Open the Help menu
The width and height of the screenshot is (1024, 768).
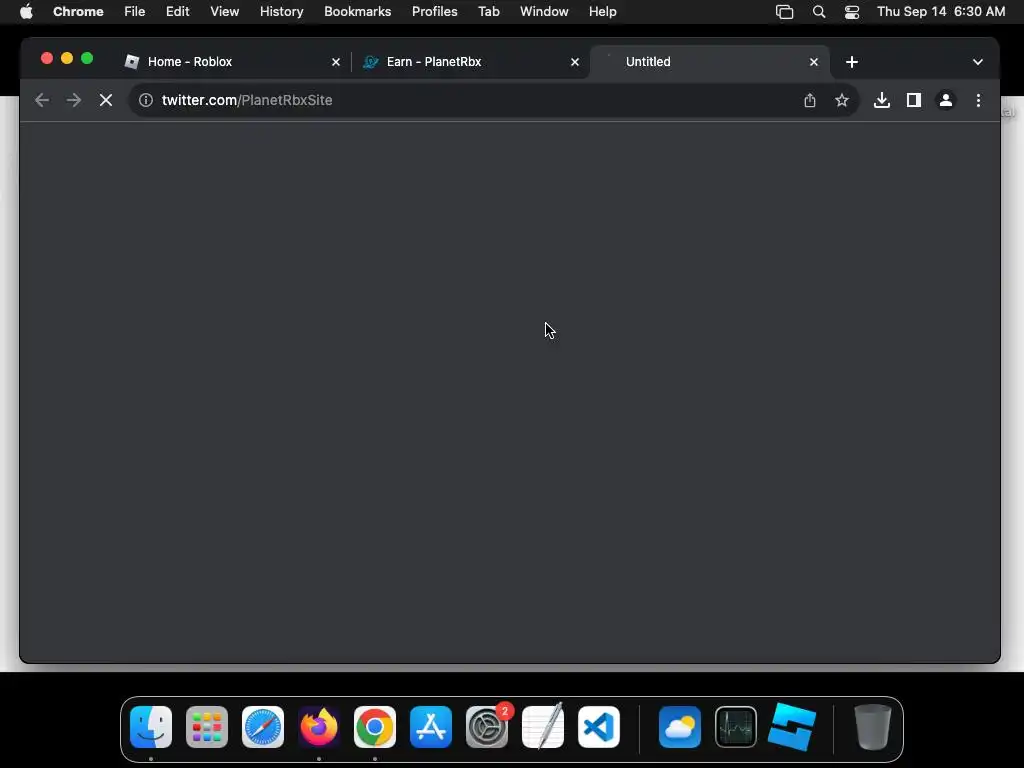(603, 11)
